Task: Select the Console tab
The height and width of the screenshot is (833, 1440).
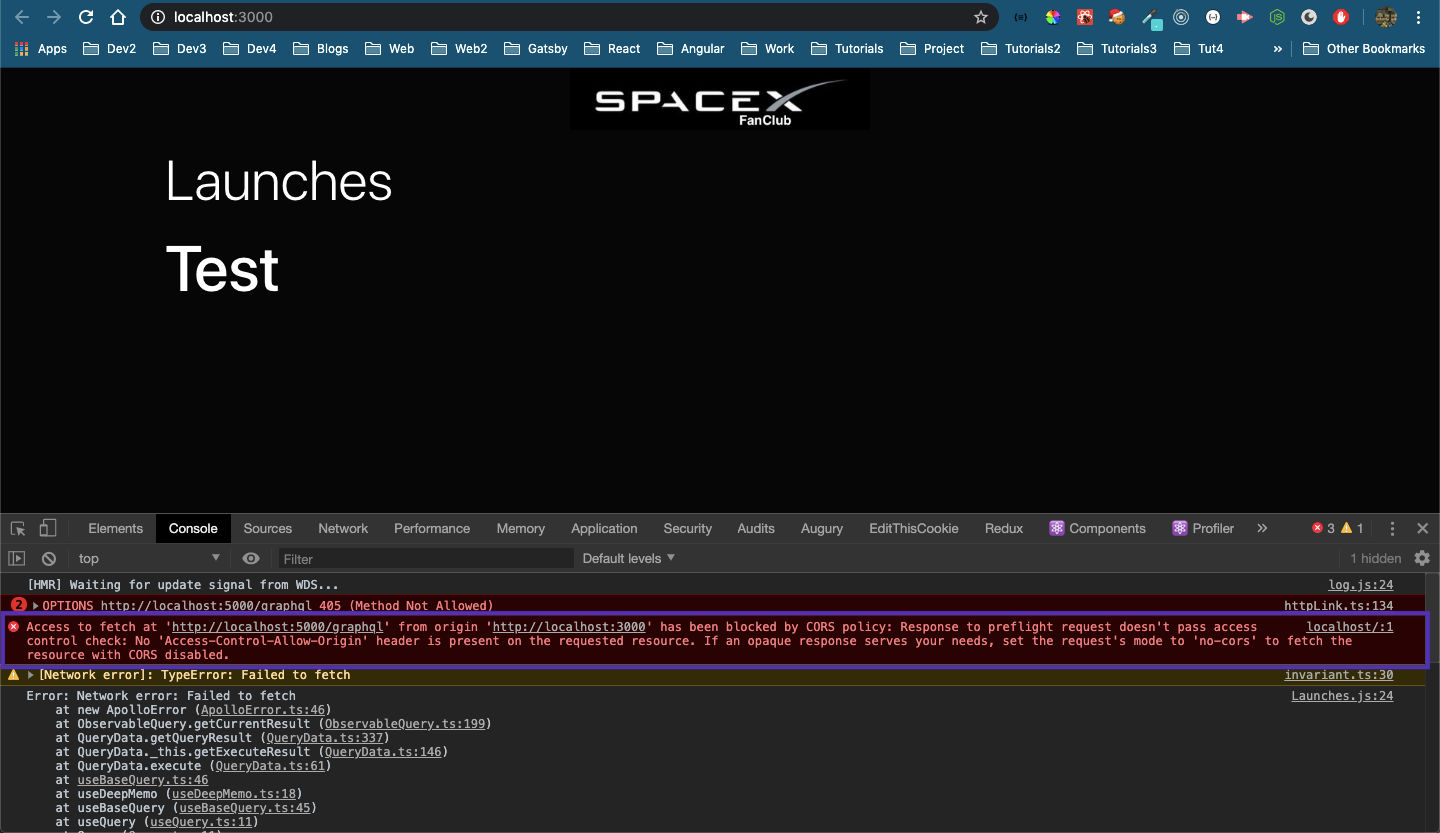Action: click(193, 528)
